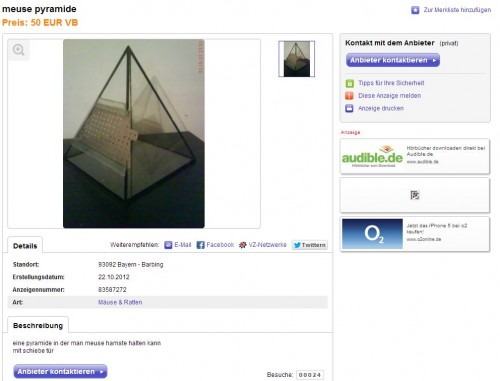Screen dimensions: 500x381
Task: Open the O2 iPhone 5 advertisement
Action: click(415, 234)
